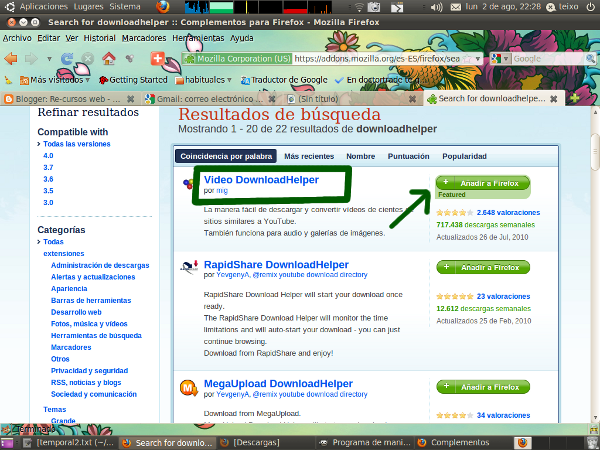Screen dimensions: 600x450
Task: Click the RapidShare add-on icon
Action: pyautogui.click(x=189, y=267)
